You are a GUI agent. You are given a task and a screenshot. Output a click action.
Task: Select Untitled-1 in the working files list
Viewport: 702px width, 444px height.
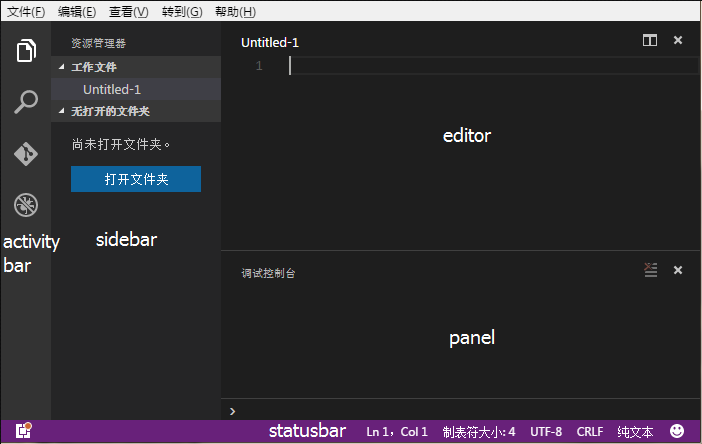pos(112,89)
